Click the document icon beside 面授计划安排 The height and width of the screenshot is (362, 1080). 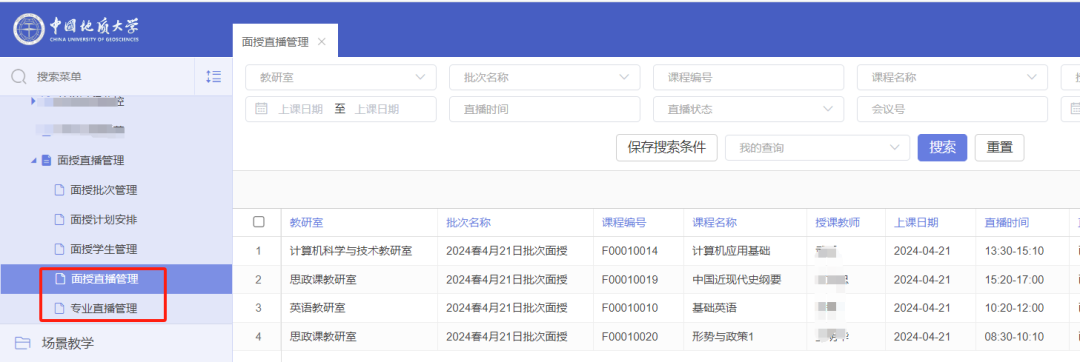pos(59,220)
